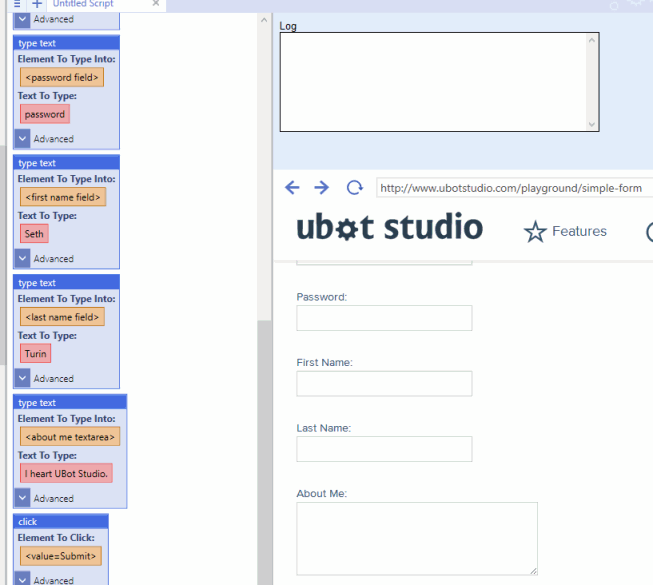Go back in the browser
This screenshot has width=653, height=585.
coord(292,187)
